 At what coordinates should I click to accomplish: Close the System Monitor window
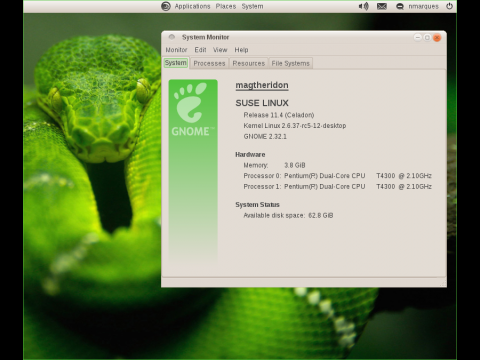(x=437, y=37)
